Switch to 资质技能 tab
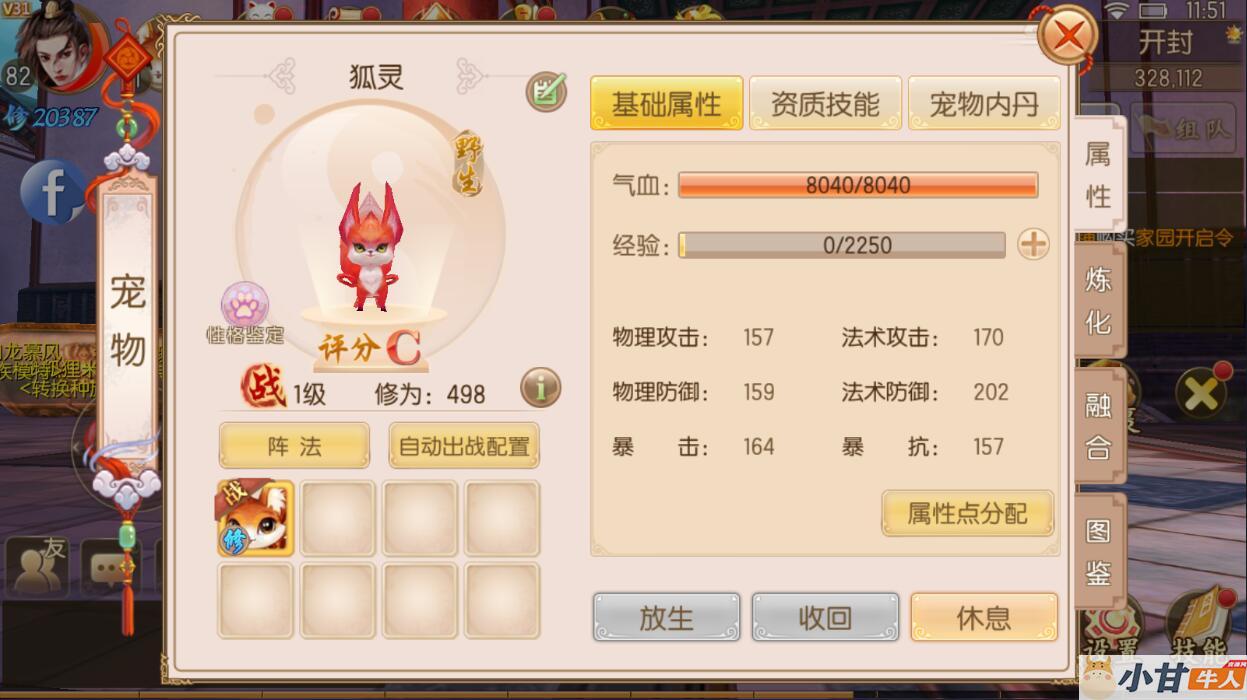 pyautogui.click(x=825, y=104)
